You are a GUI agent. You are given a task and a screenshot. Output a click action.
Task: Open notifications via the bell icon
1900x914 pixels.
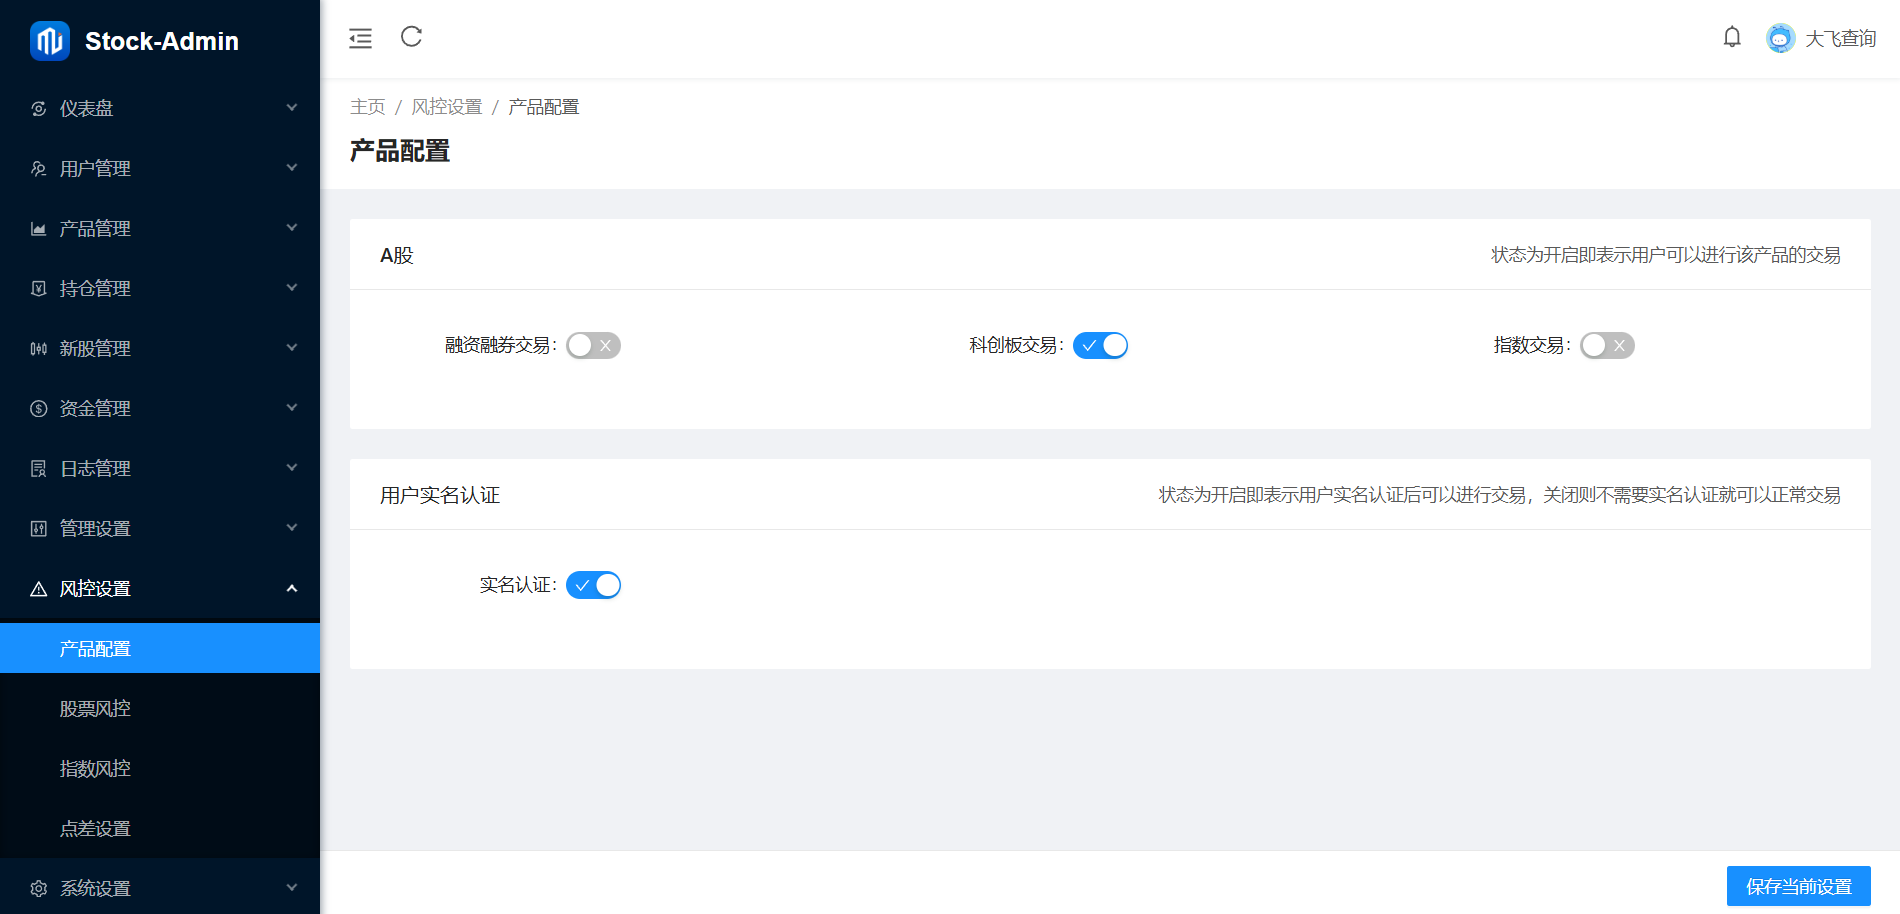point(1732,38)
